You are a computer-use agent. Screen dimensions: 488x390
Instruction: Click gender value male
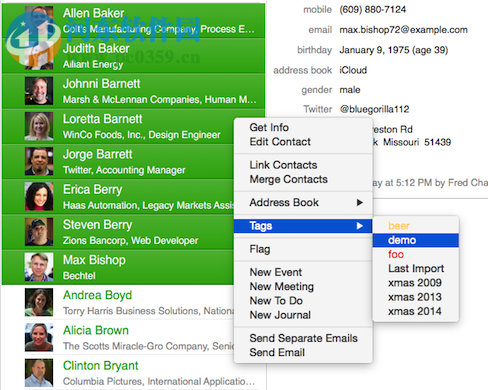[350, 90]
